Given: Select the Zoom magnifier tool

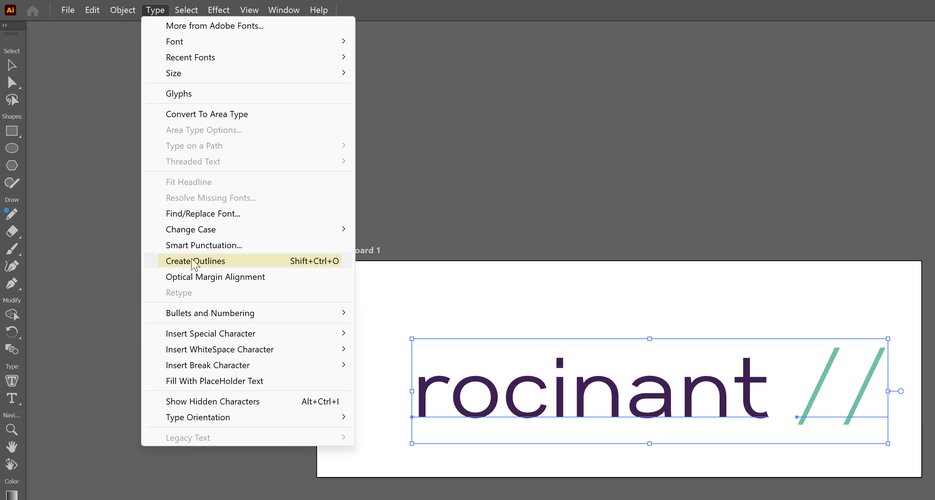Looking at the screenshot, I should 11,429.
